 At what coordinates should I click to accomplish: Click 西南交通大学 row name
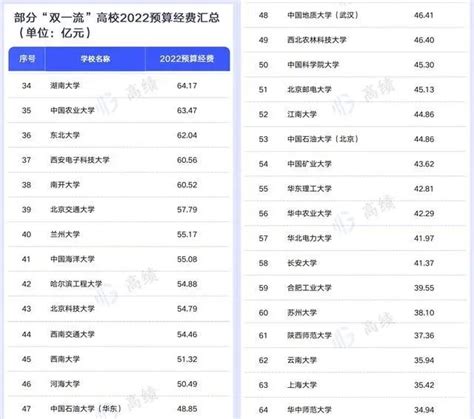72,334
